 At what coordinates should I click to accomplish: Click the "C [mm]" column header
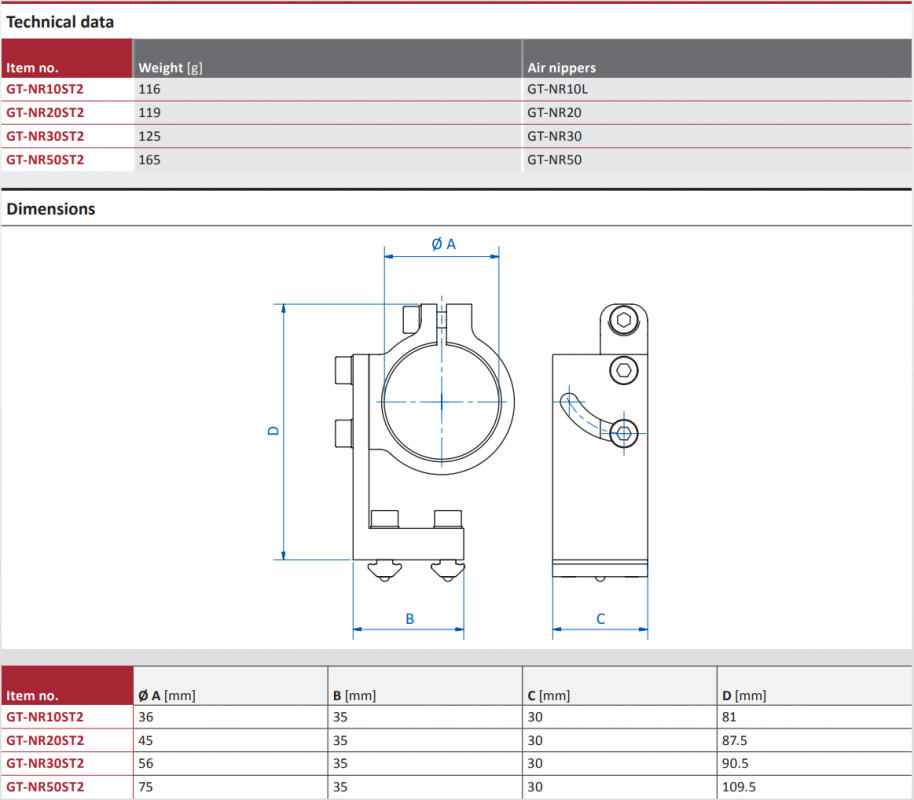549,696
